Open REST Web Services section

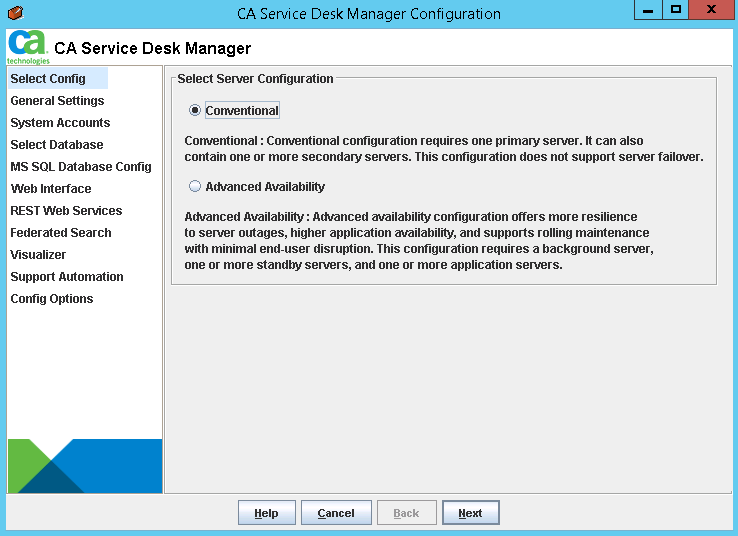click(x=66, y=211)
